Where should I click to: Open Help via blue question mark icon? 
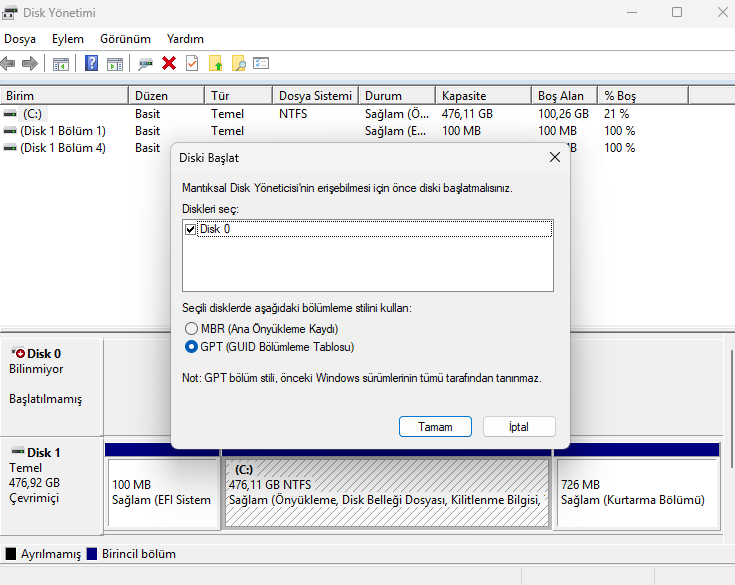[x=91, y=63]
